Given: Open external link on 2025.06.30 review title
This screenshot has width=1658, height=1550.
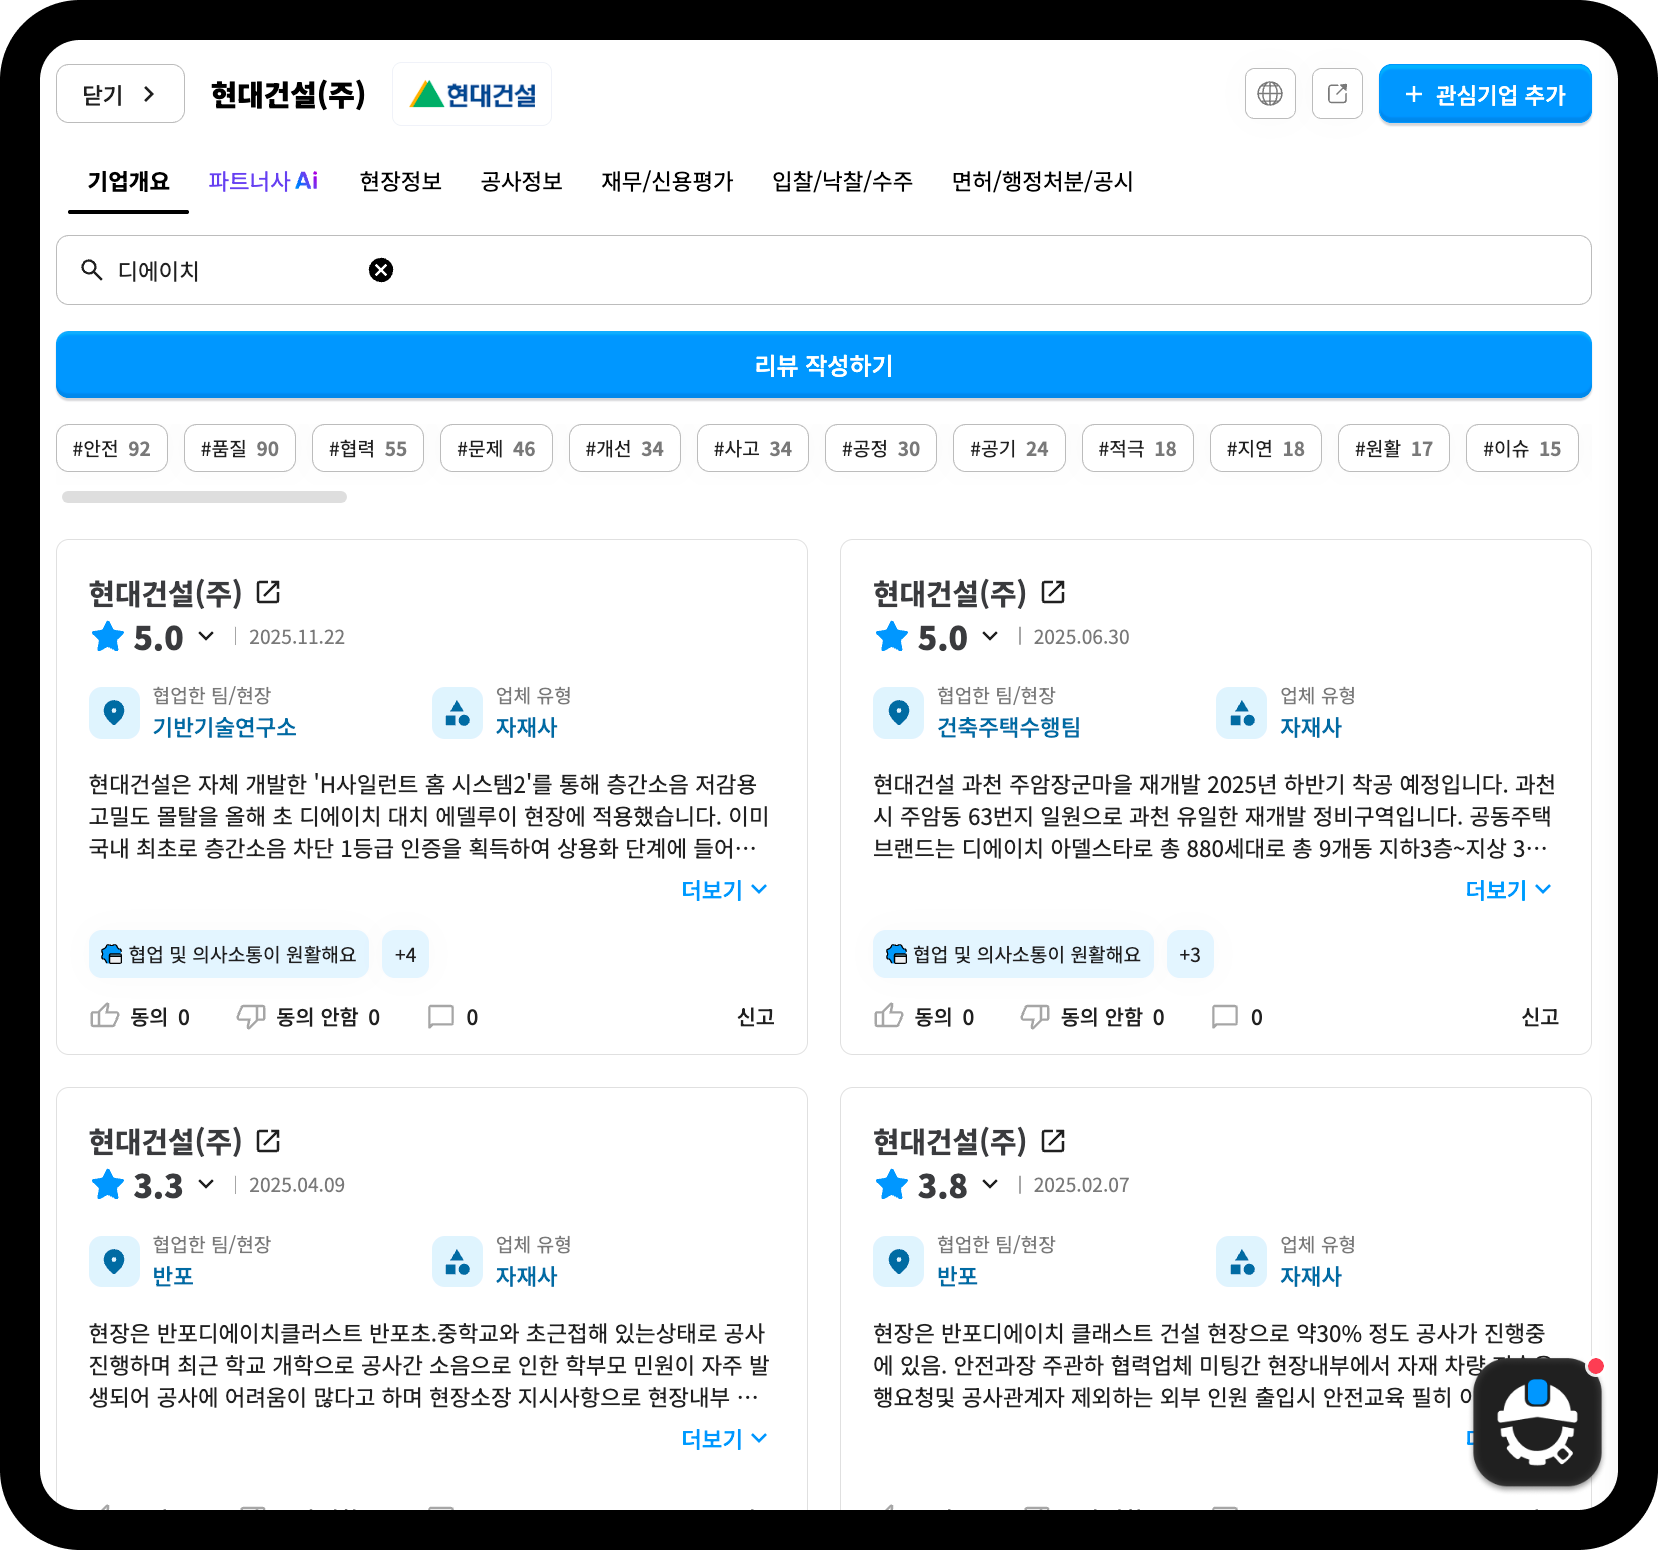Looking at the screenshot, I should (1053, 592).
